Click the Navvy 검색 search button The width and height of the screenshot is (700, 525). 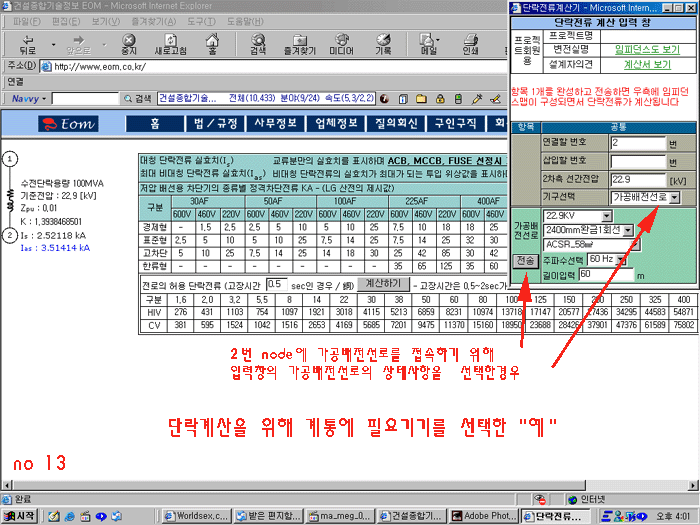pos(138,99)
